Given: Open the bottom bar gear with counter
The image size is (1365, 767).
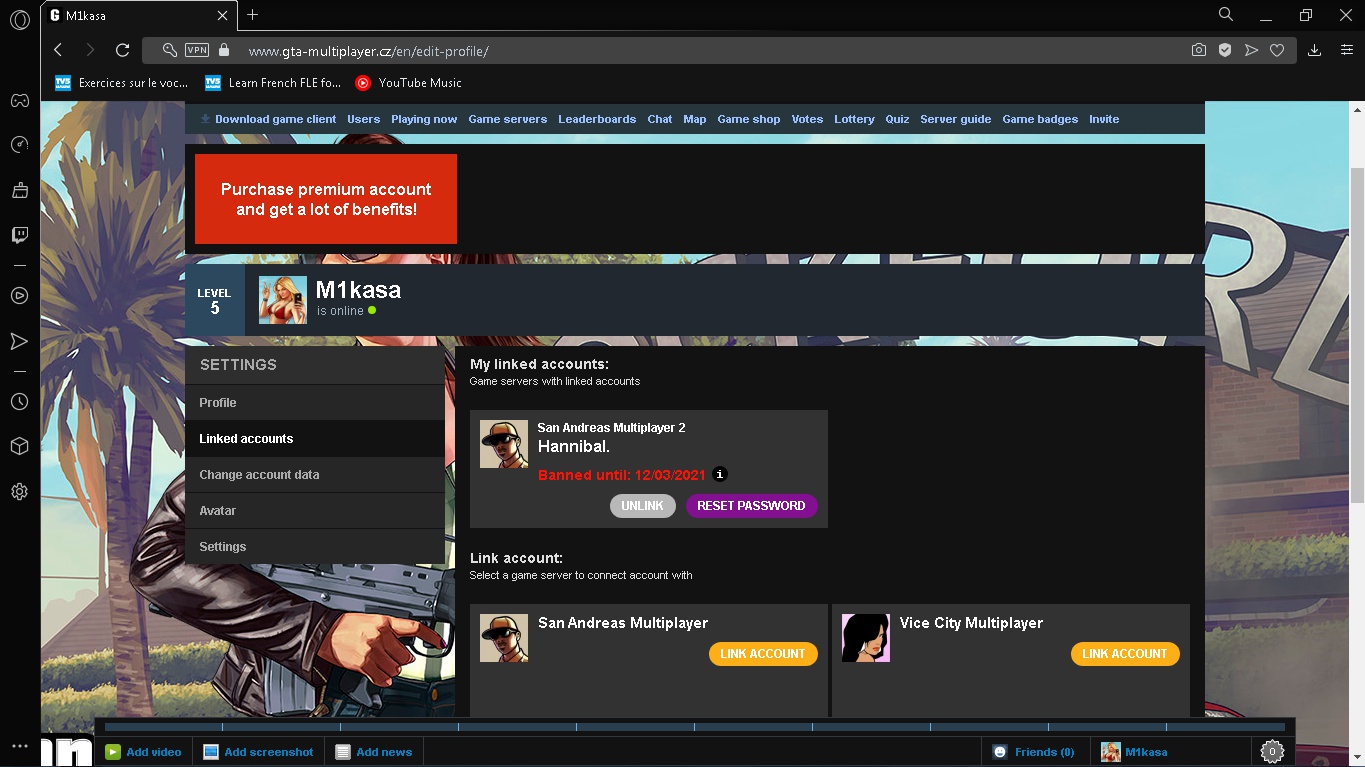Looking at the screenshot, I should coord(1272,751).
